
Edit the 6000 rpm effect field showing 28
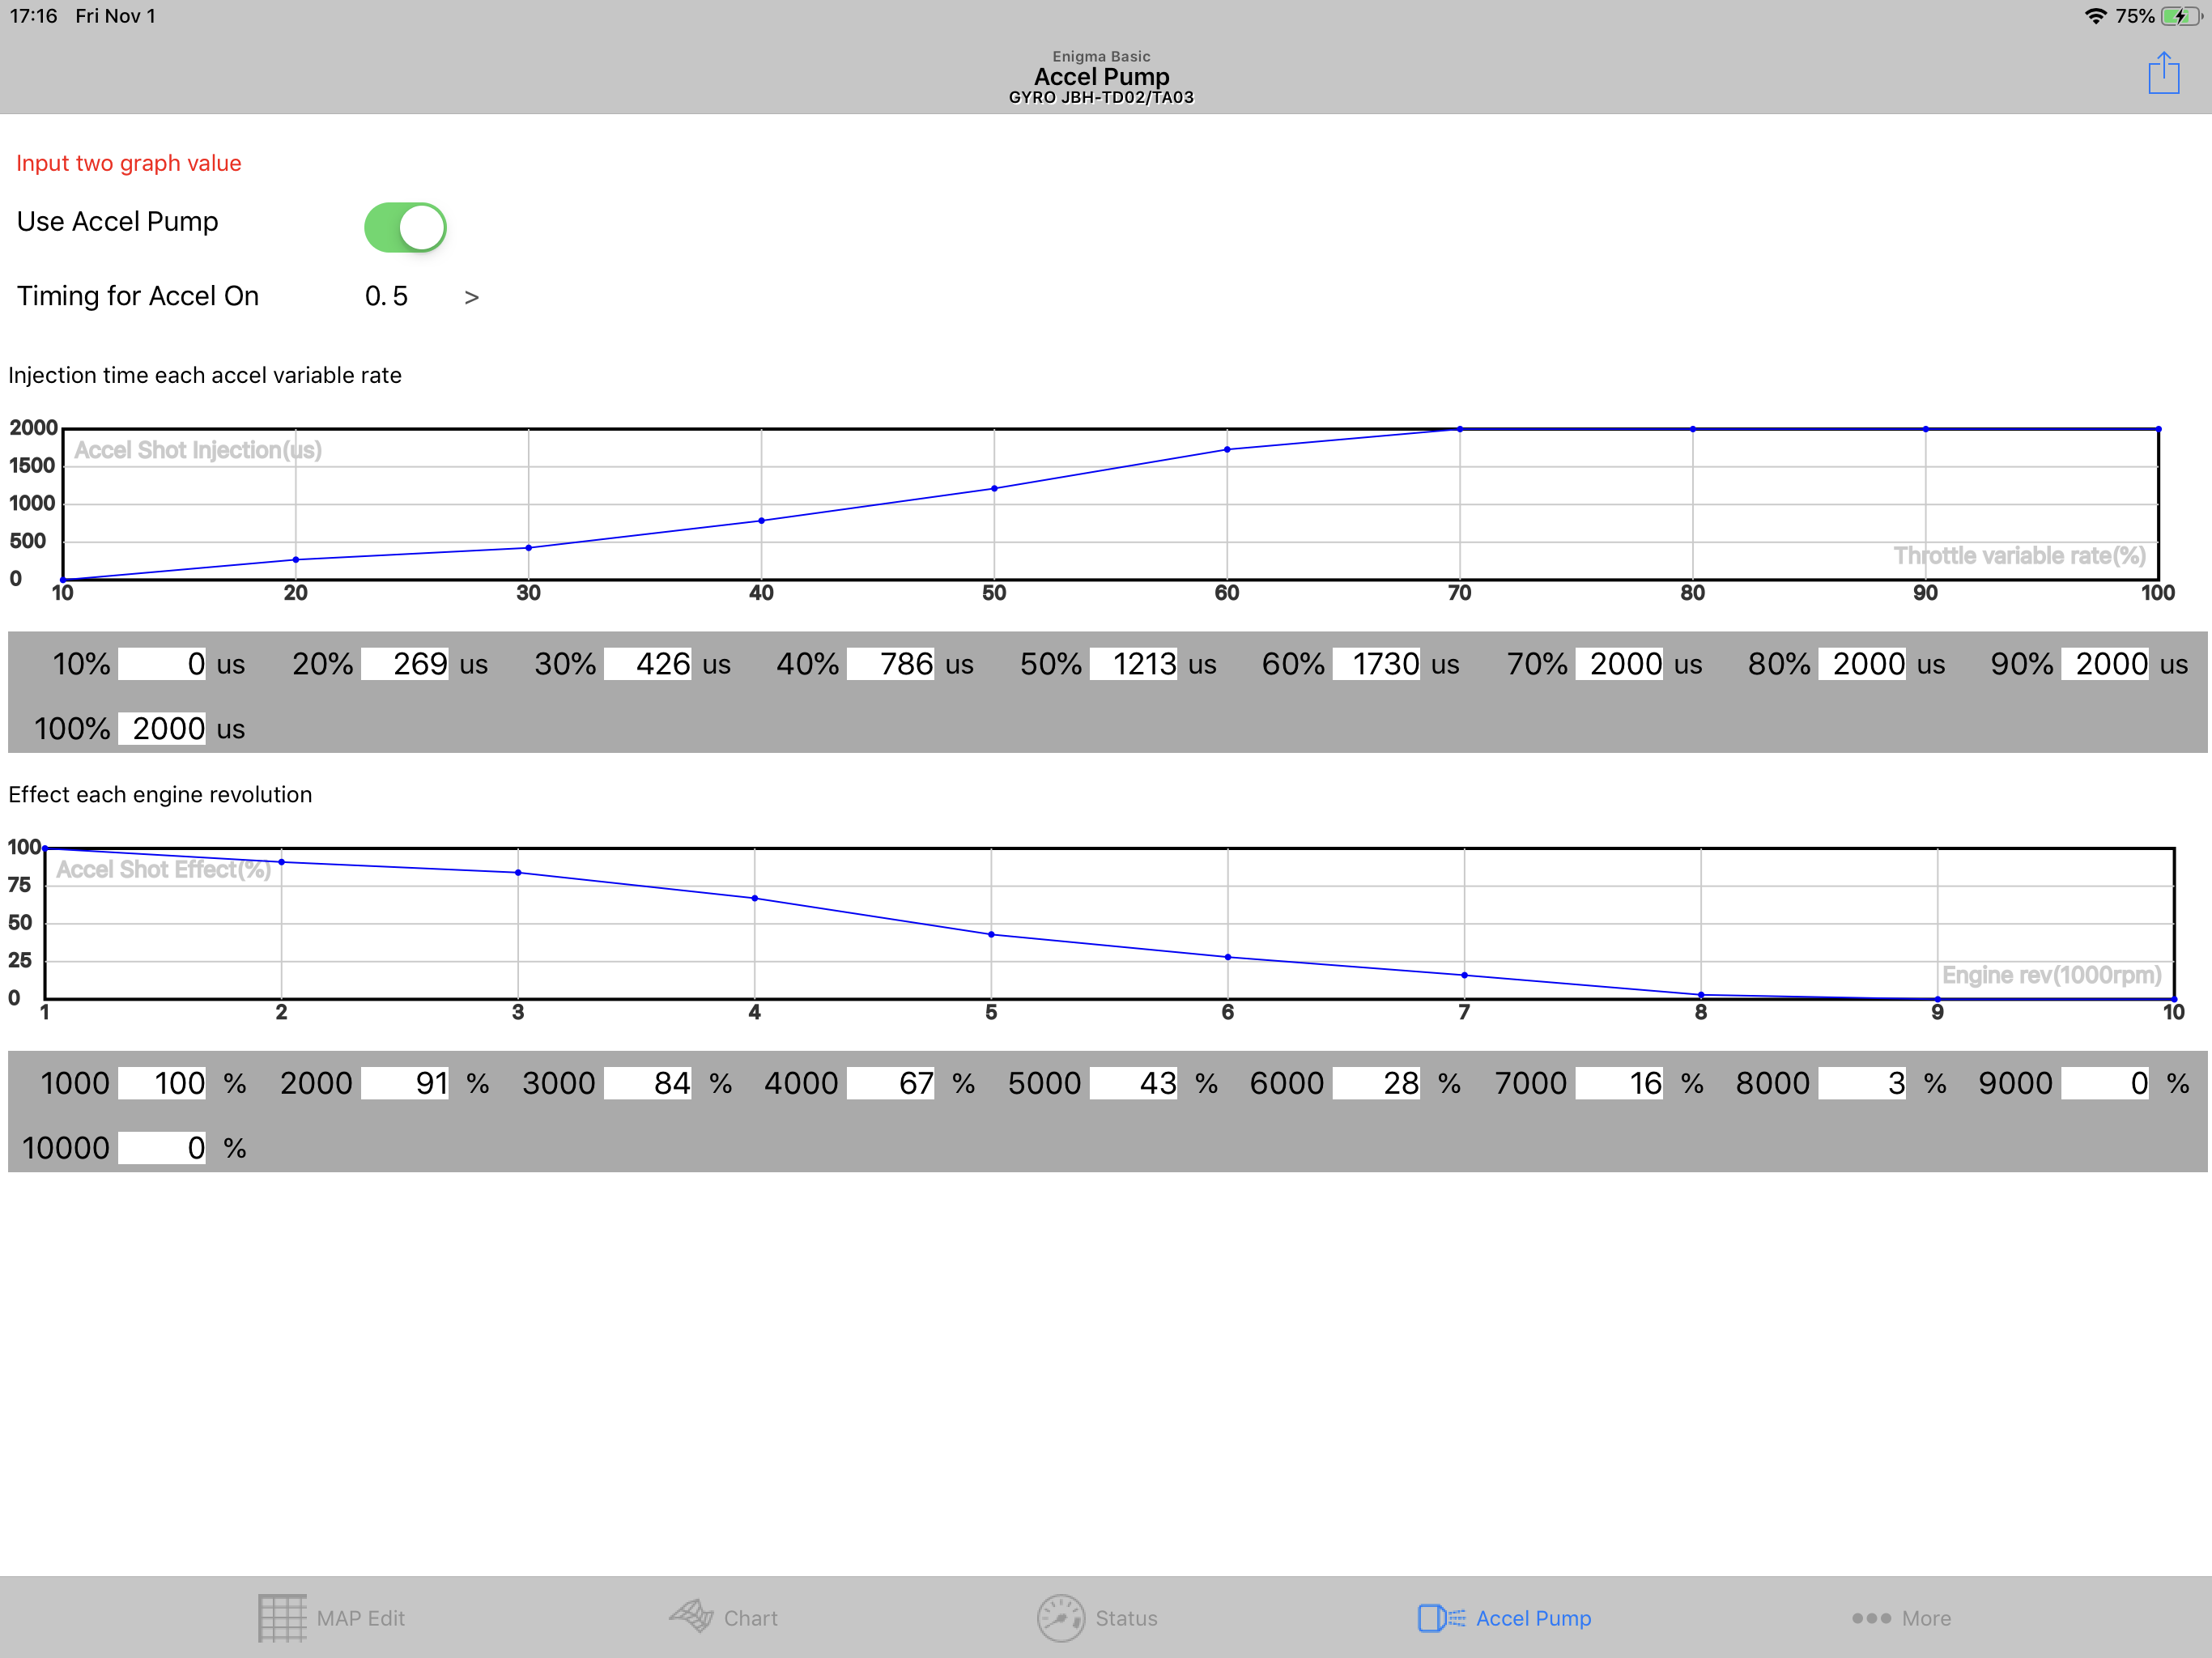[x=1377, y=1083]
